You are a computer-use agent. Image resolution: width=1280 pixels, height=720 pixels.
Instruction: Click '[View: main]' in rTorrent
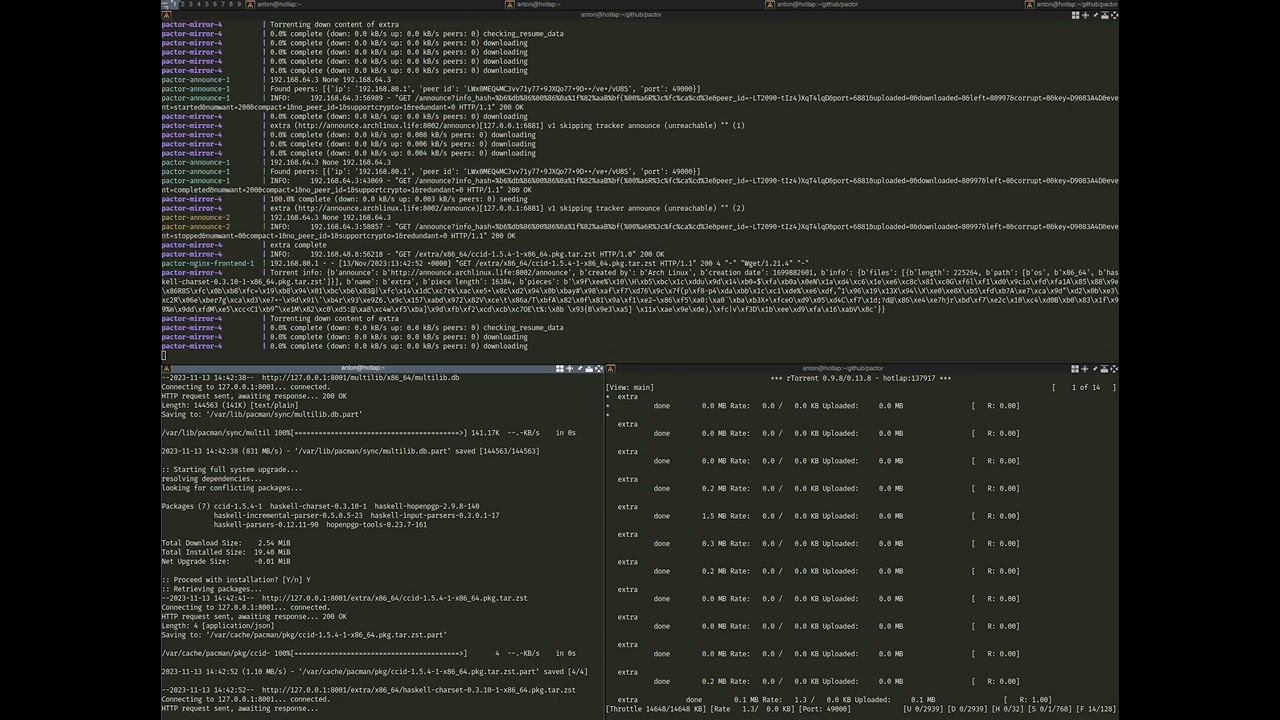pos(630,387)
